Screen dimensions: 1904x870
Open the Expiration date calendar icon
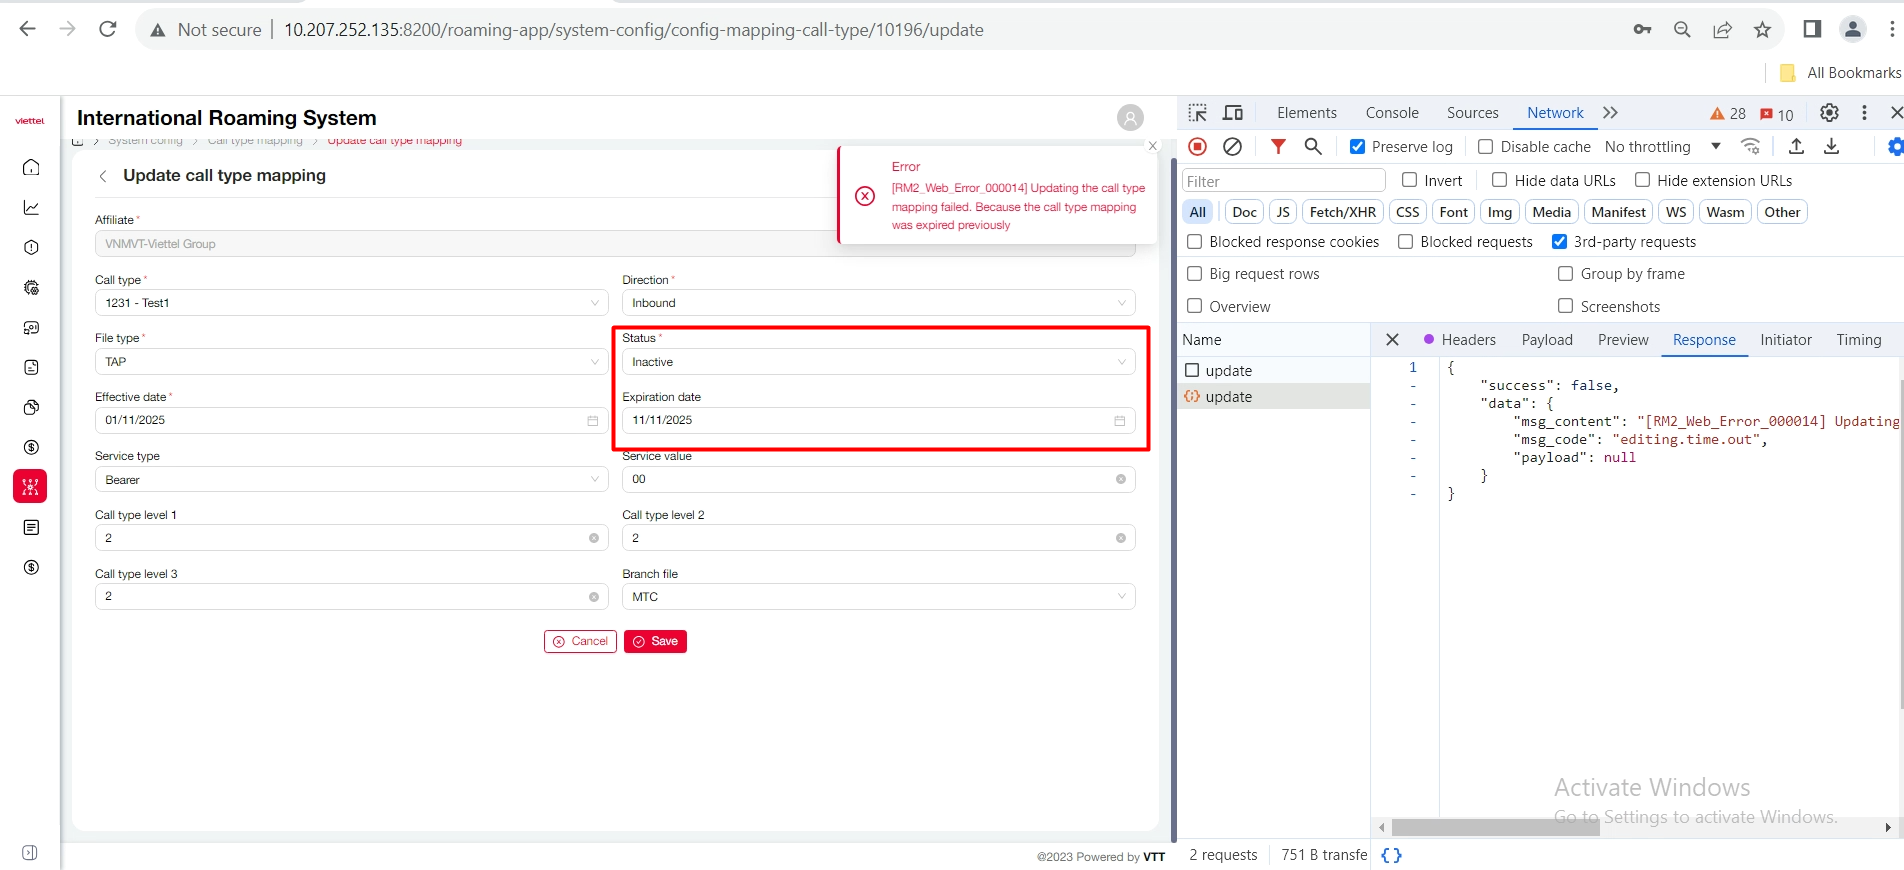(x=1119, y=421)
